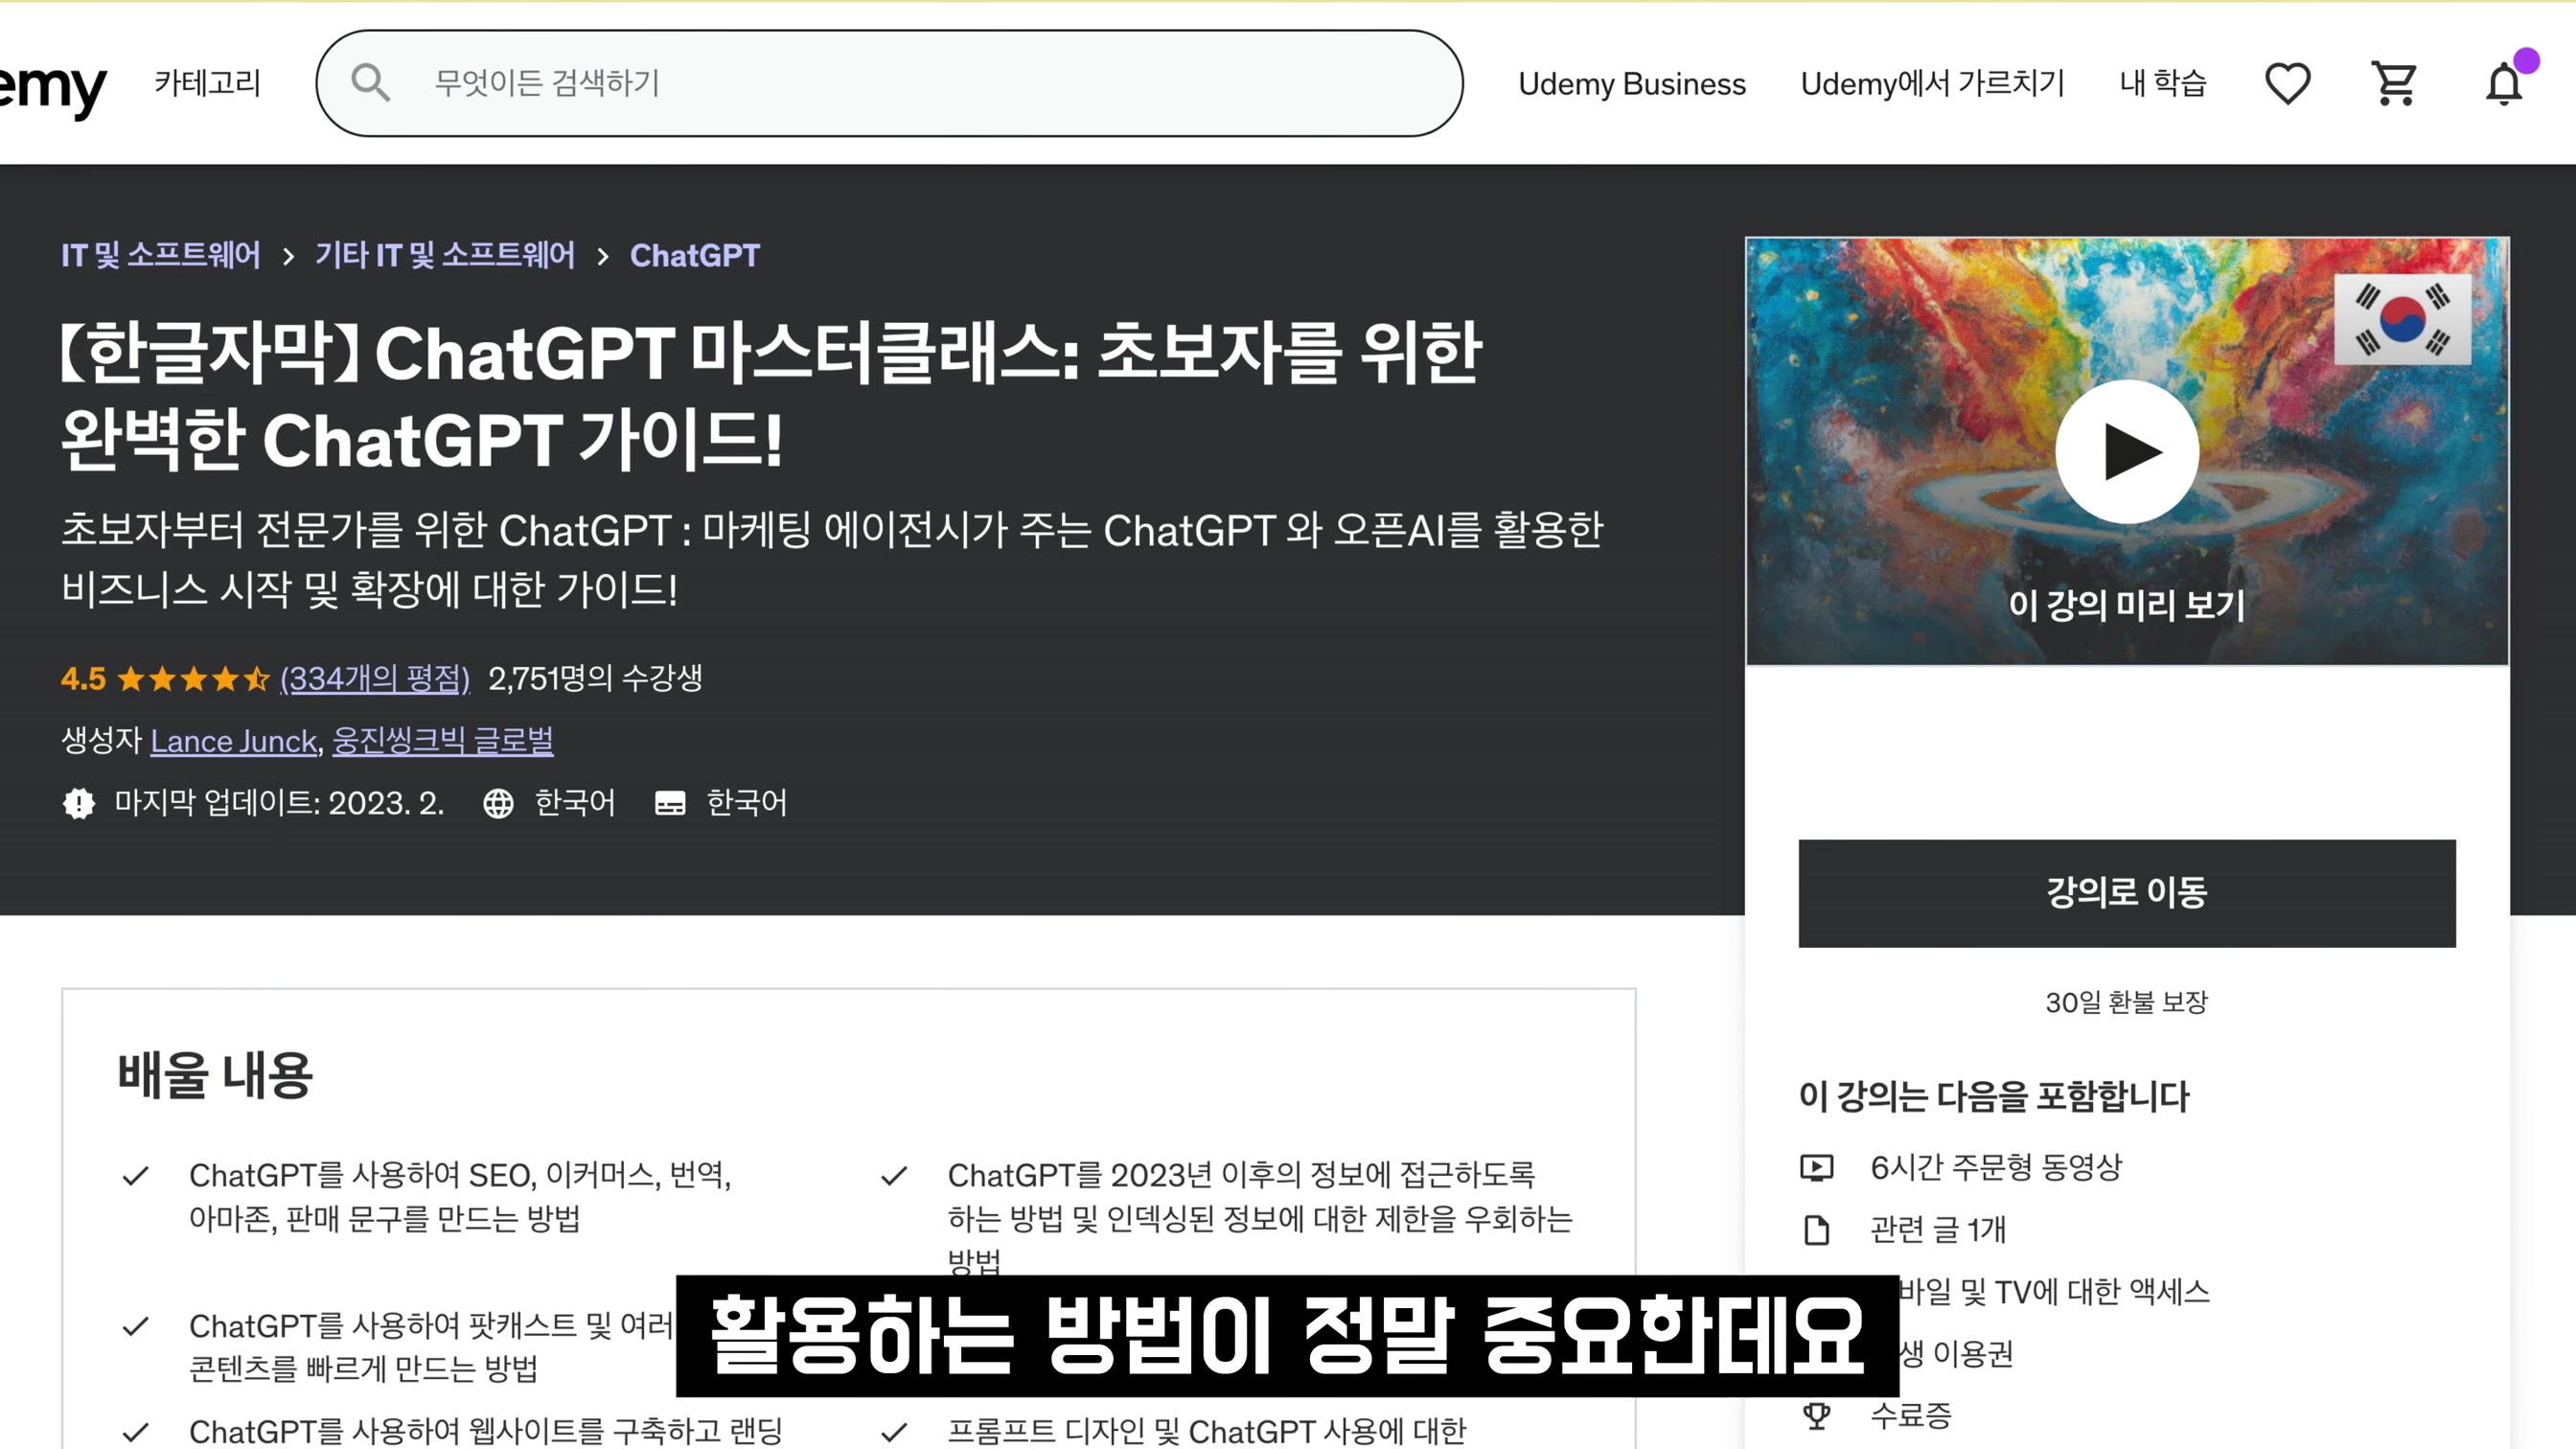The image size is (2576, 1449).
Task: Click the 4.5 rating number
Action: [x=83, y=679]
